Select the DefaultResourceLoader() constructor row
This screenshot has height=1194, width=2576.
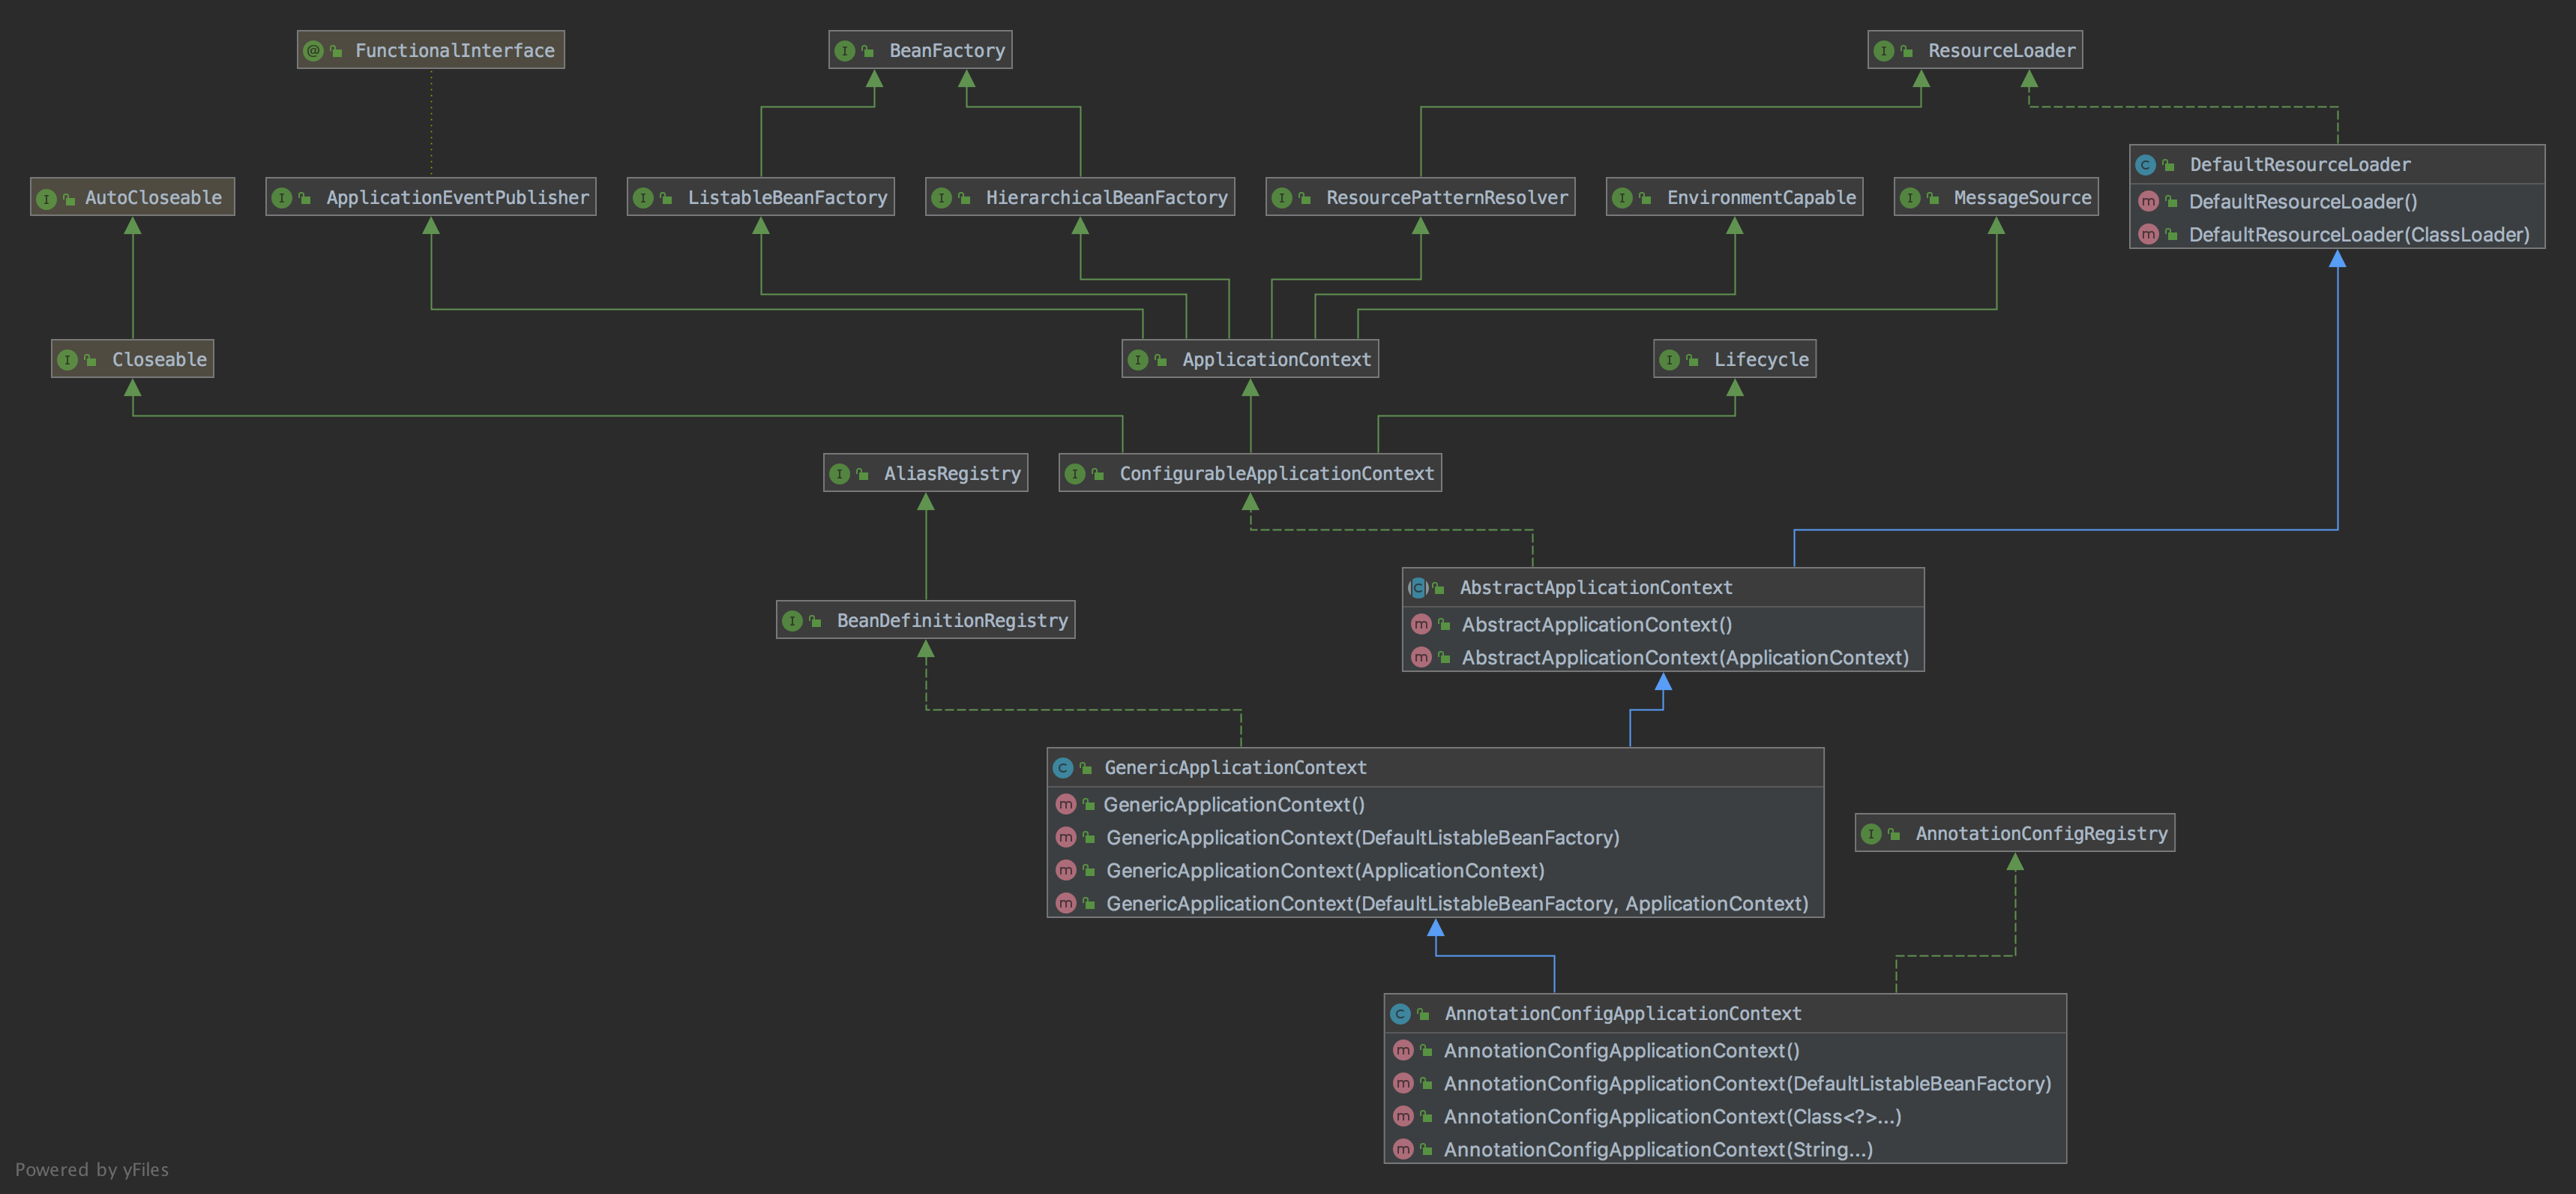(x=2337, y=202)
